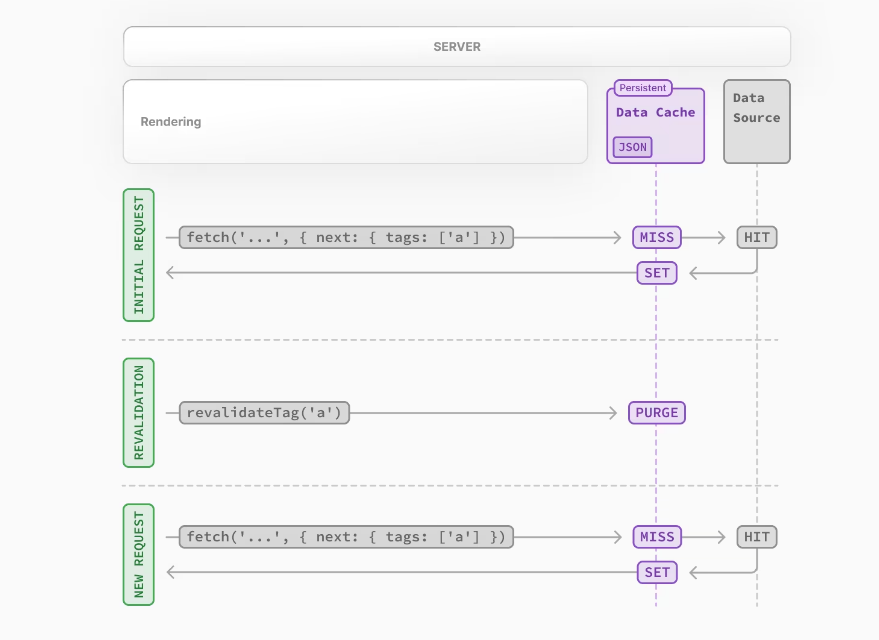Click the SET badge in New Request
The width and height of the screenshot is (879, 640).
tap(657, 572)
